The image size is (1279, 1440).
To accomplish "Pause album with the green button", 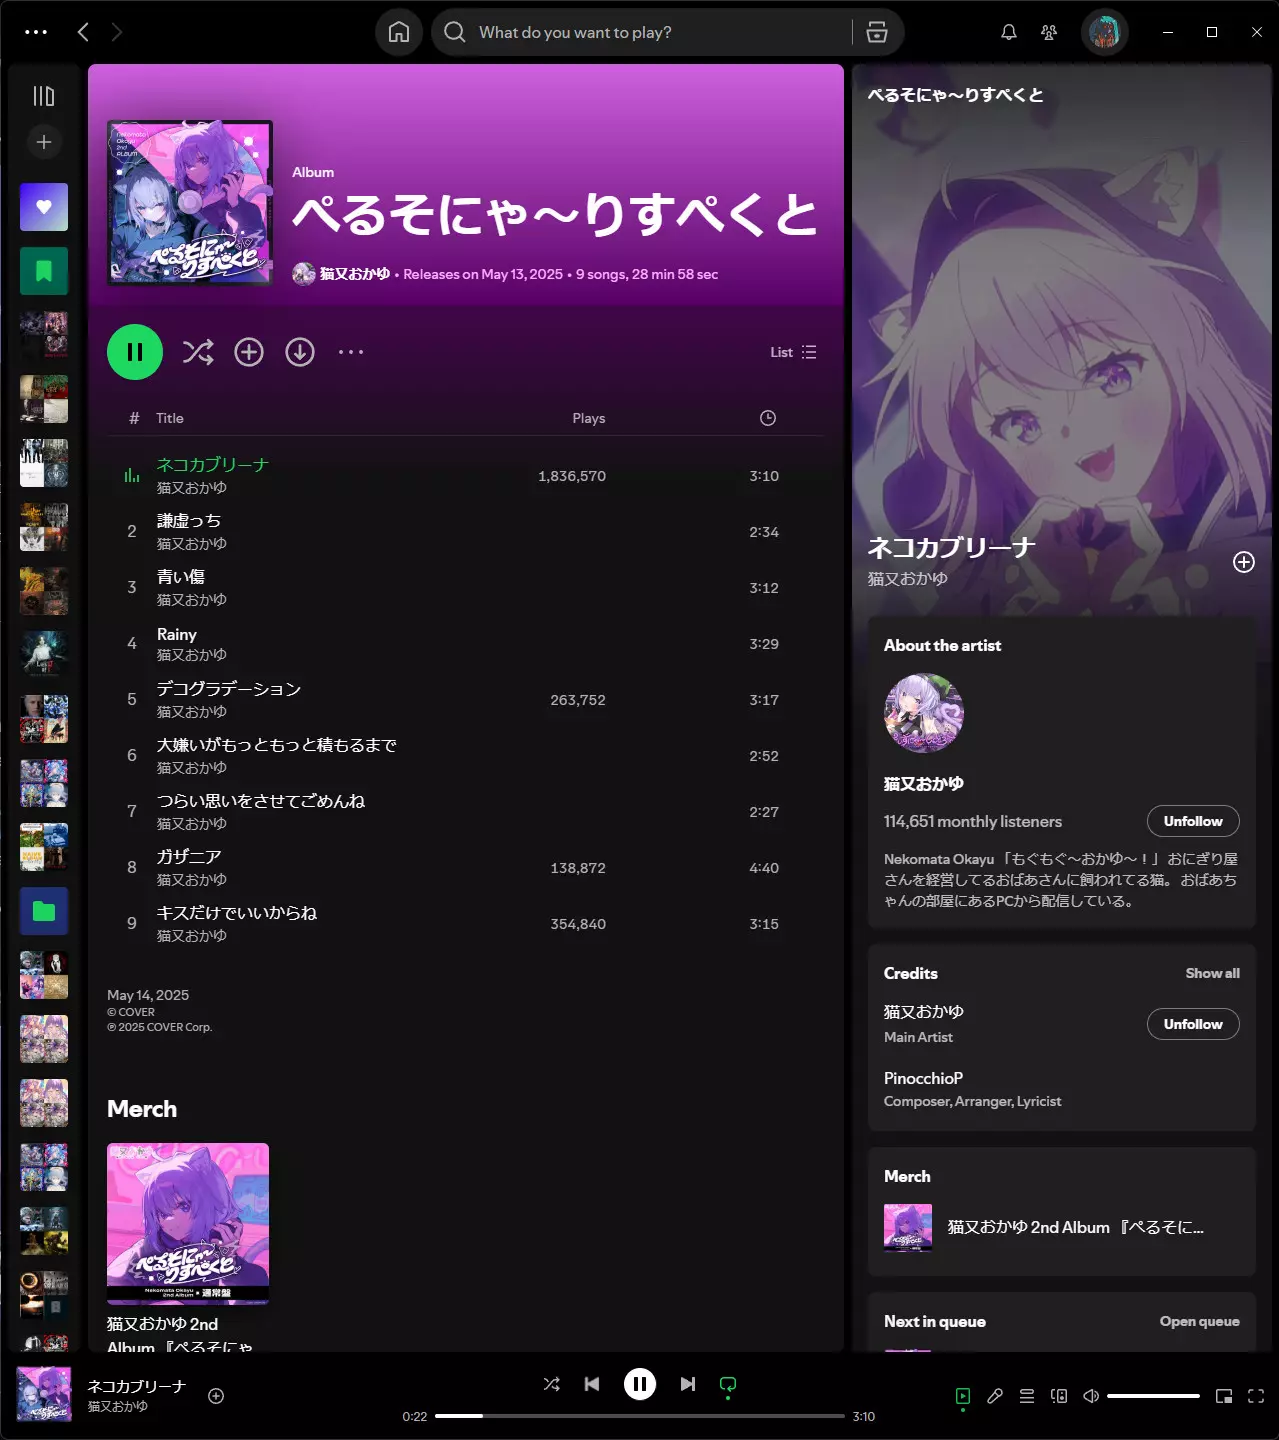I will (135, 352).
